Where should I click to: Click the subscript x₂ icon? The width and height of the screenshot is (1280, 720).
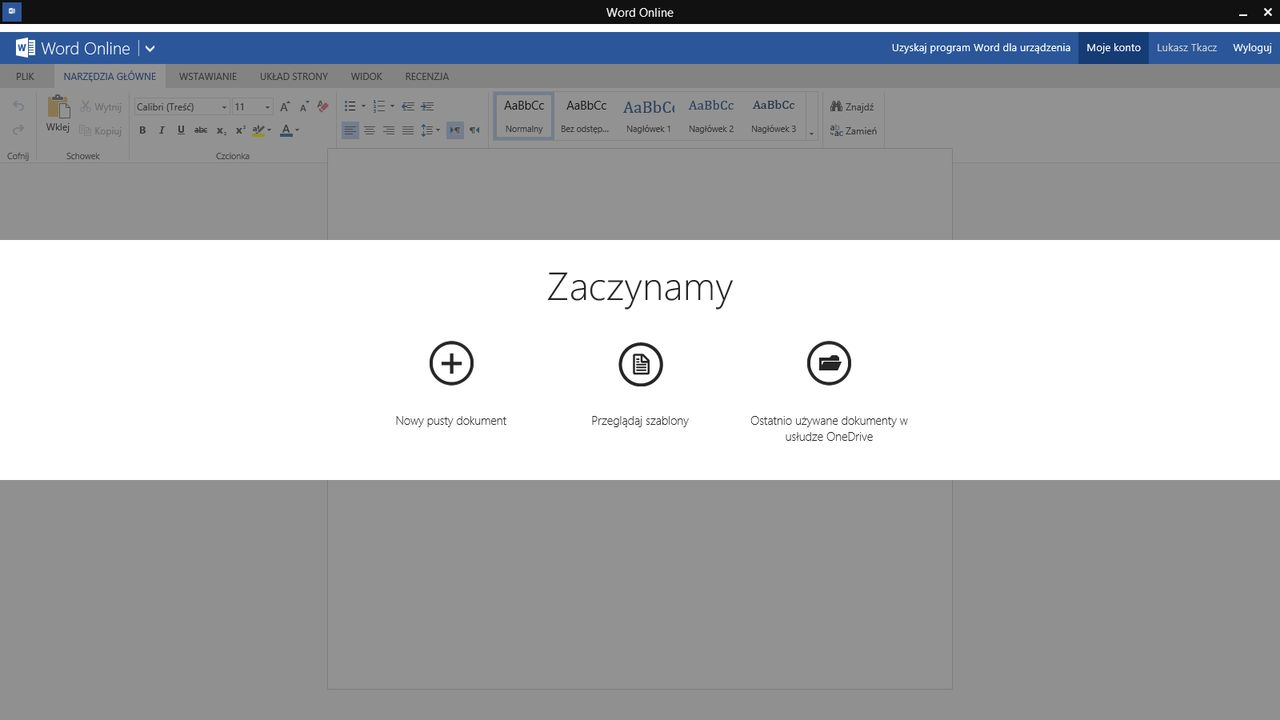point(221,130)
